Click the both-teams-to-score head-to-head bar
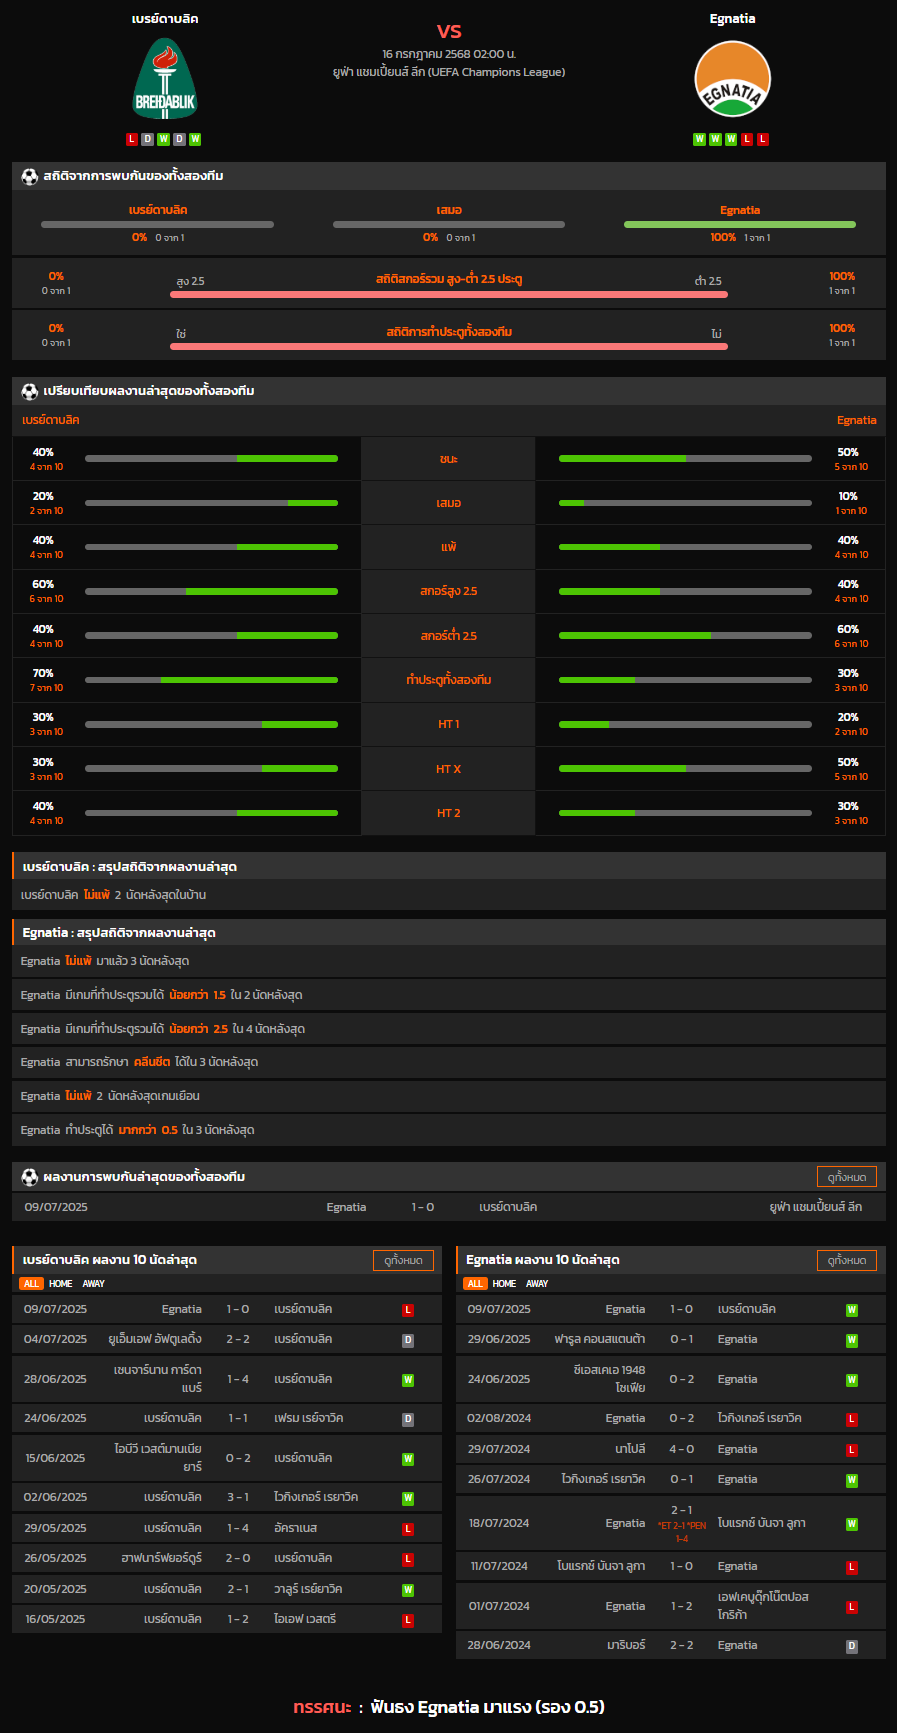897x1733 pixels. pyautogui.click(x=449, y=347)
